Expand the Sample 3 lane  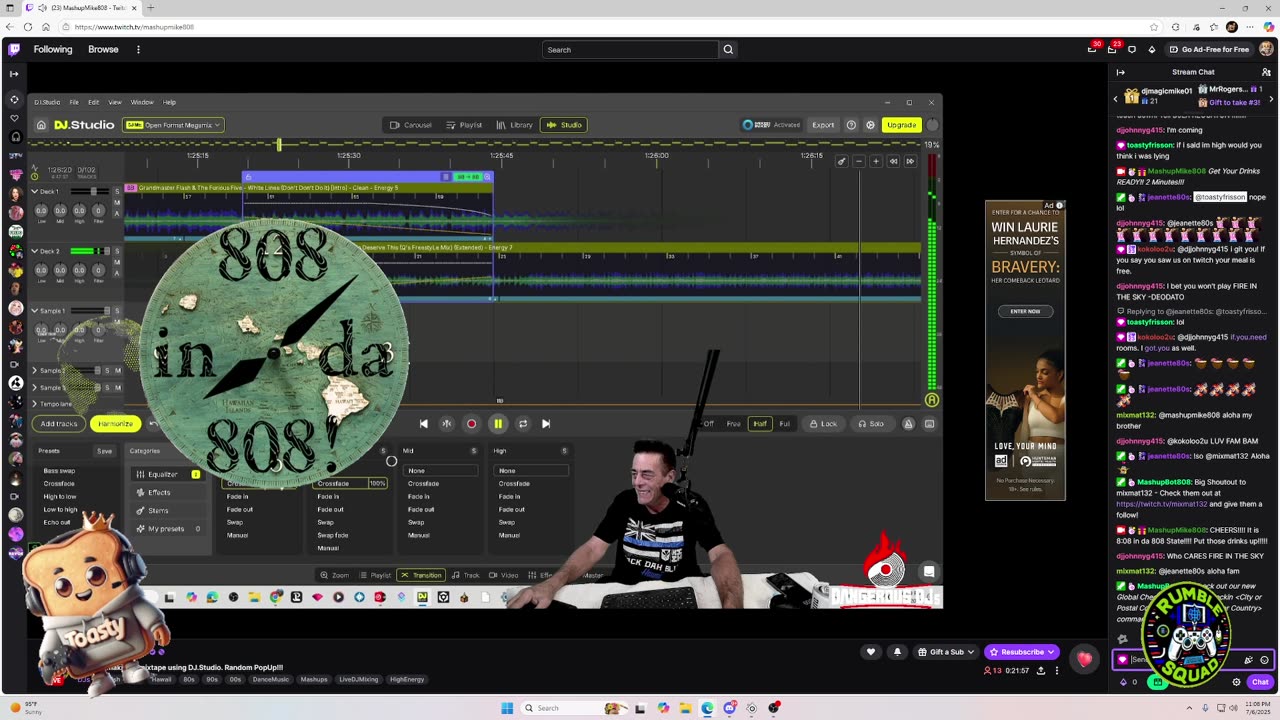click(x=34, y=387)
